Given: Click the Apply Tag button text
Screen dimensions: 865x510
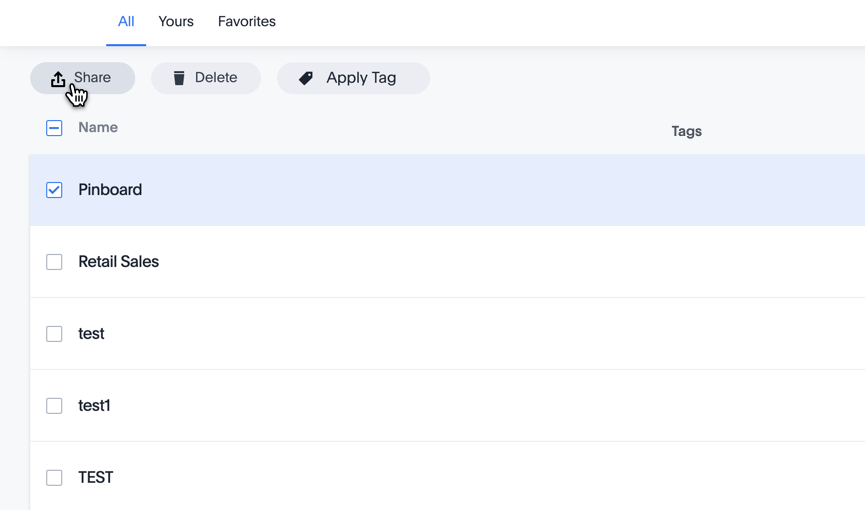Looking at the screenshot, I should coord(361,78).
